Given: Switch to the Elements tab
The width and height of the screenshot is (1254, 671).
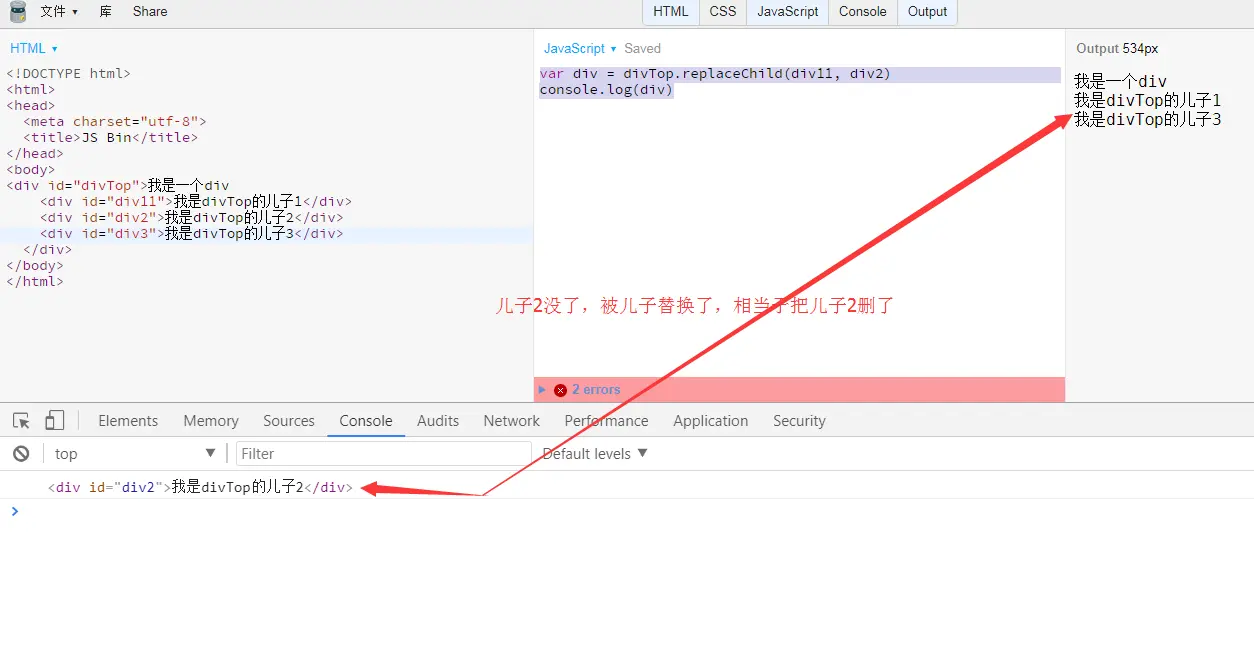Looking at the screenshot, I should [128, 421].
